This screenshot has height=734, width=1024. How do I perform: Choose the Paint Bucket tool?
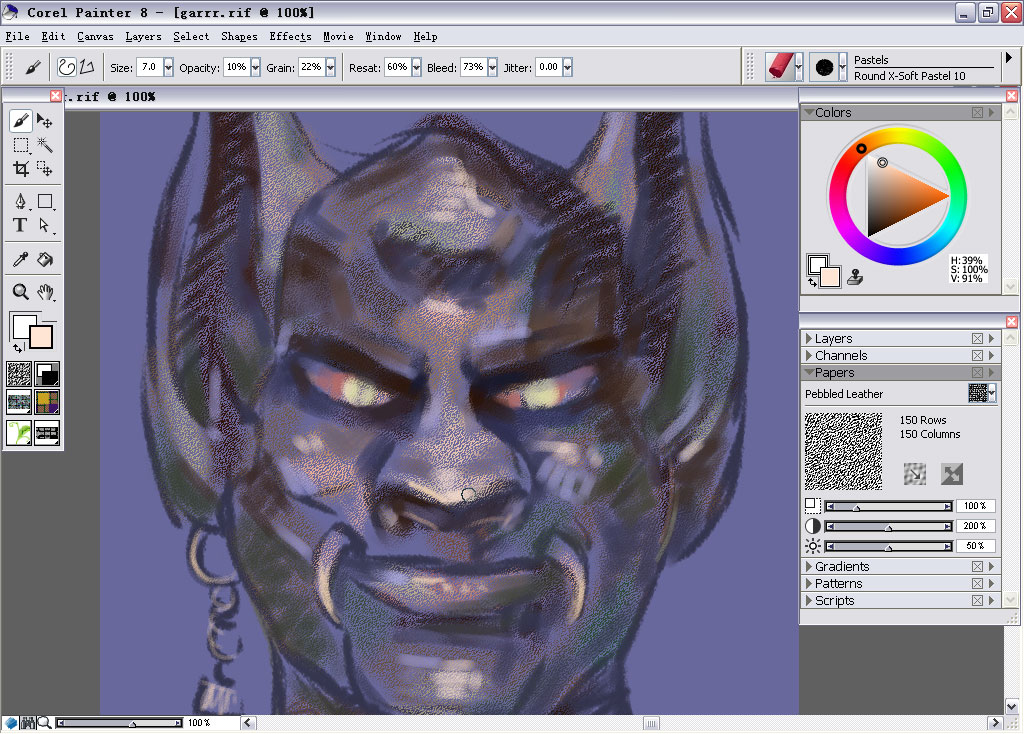pos(45,259)
